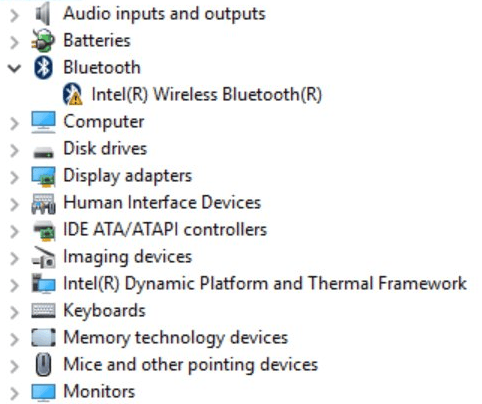Click the Disk drives icon
Screen dimensions: 482x404
tap(43, 153)
